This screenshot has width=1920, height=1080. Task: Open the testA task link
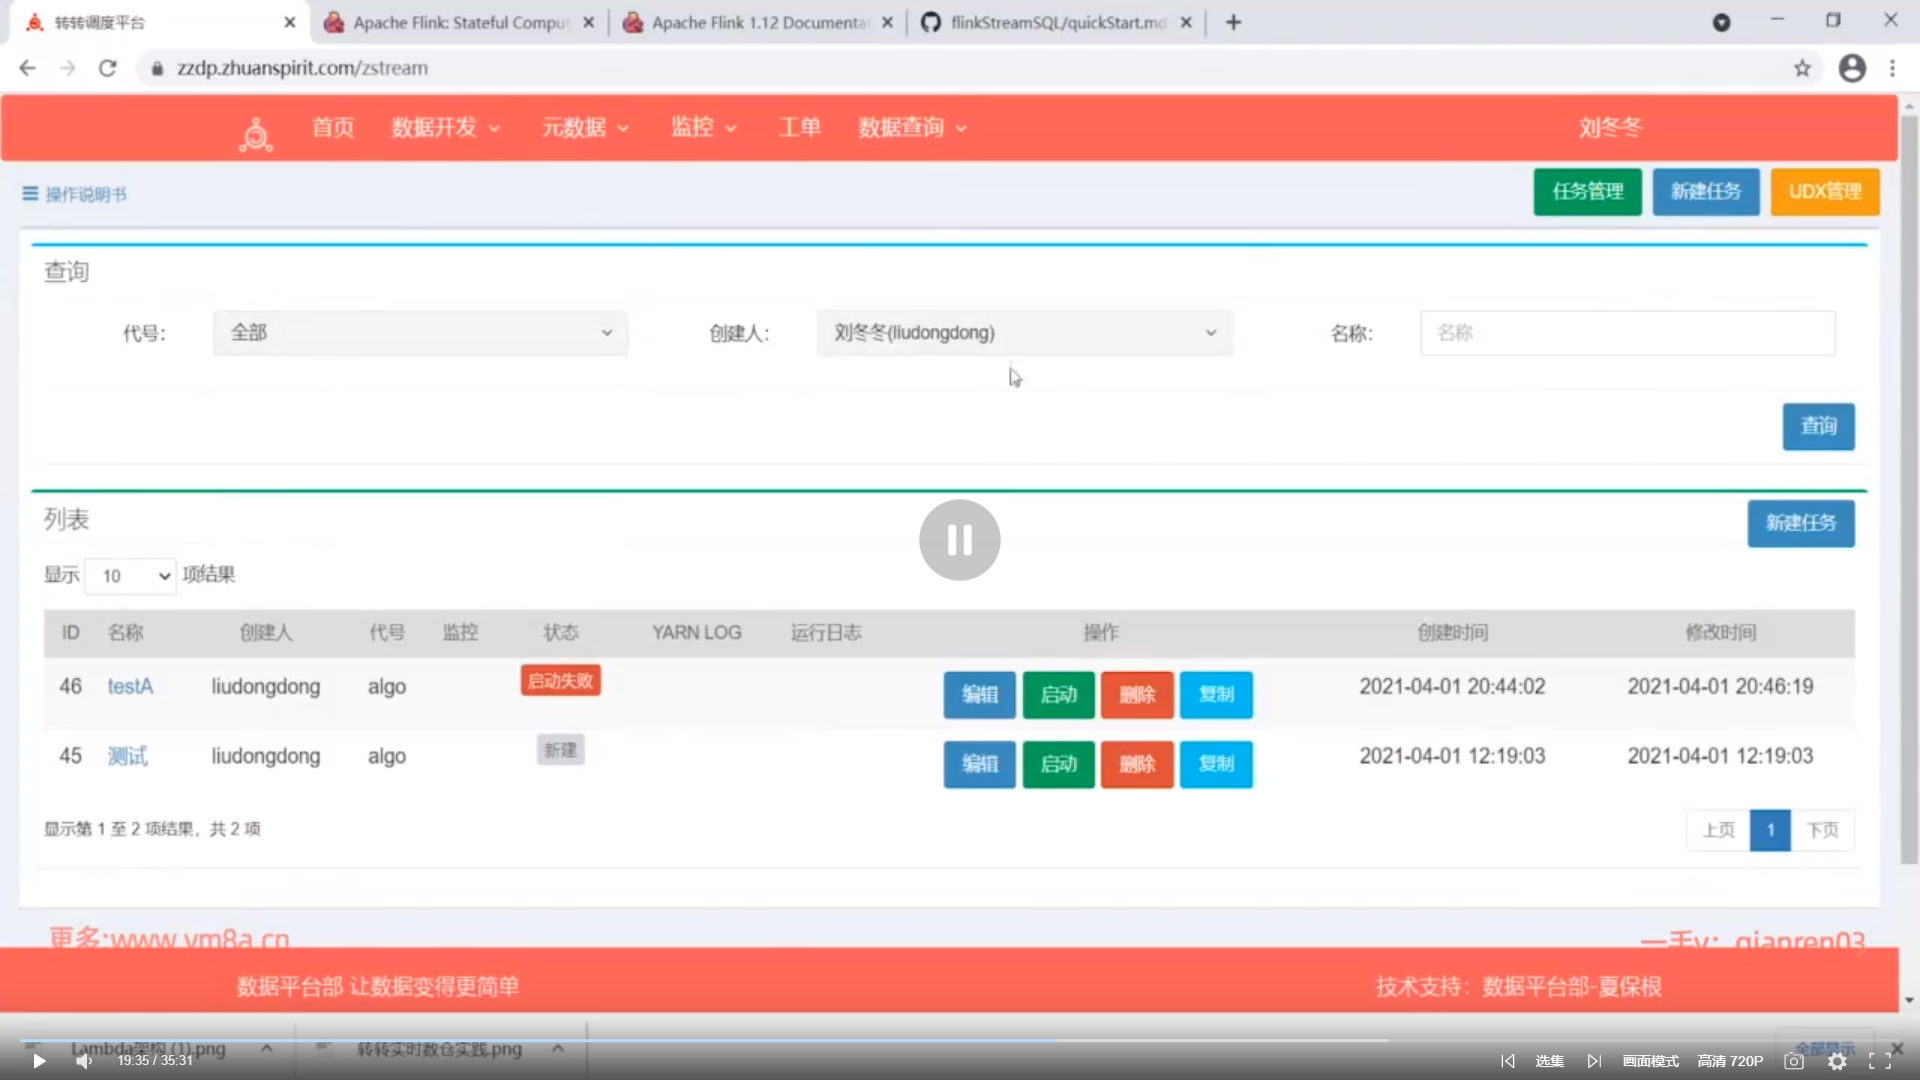pyautogui.click(x=130, y=687)
